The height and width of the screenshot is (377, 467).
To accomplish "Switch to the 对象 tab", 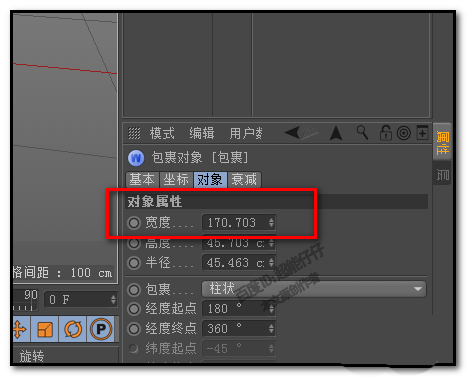I will pyautogui.click(x=210, y=180).
